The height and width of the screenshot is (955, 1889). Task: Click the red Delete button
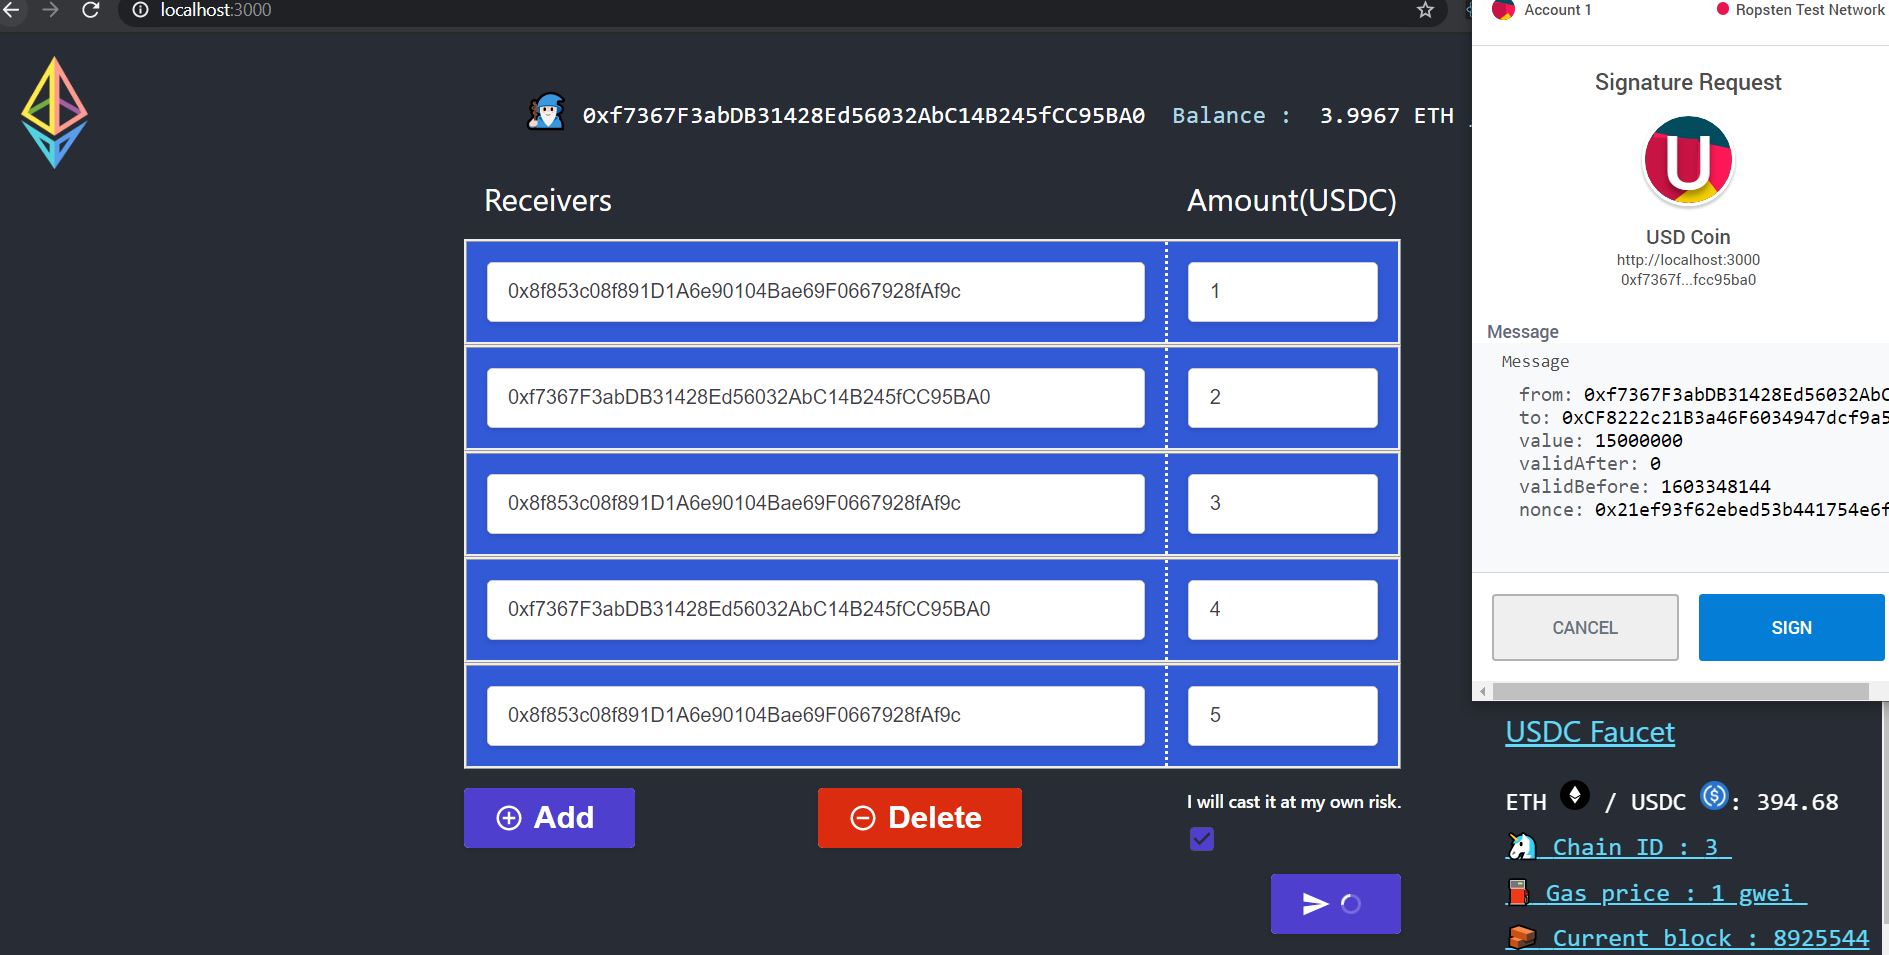[x=920, y=818]
